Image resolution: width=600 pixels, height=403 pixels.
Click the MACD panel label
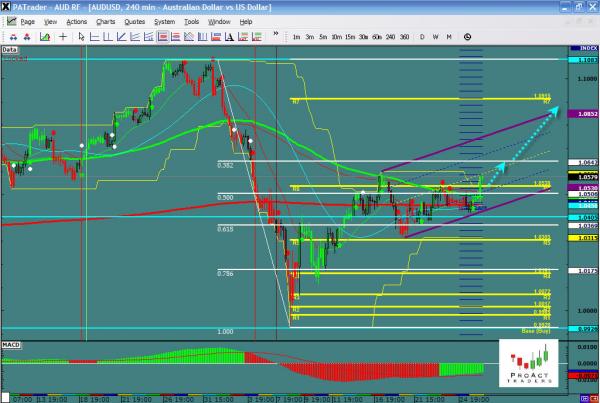tap(12, 344)
